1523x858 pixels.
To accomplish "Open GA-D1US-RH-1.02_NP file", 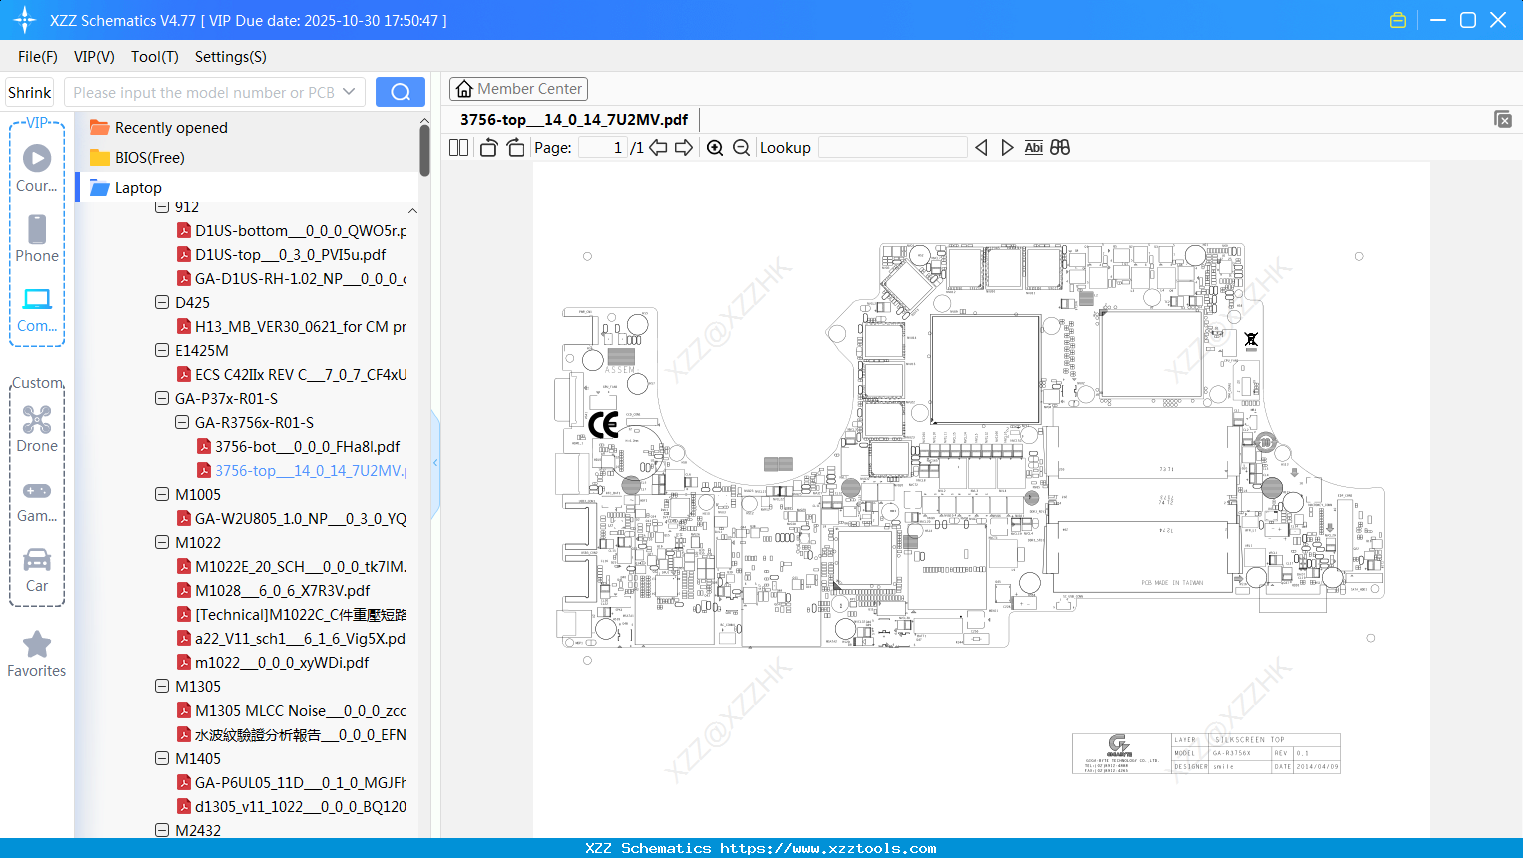I will tap(291, 278).
